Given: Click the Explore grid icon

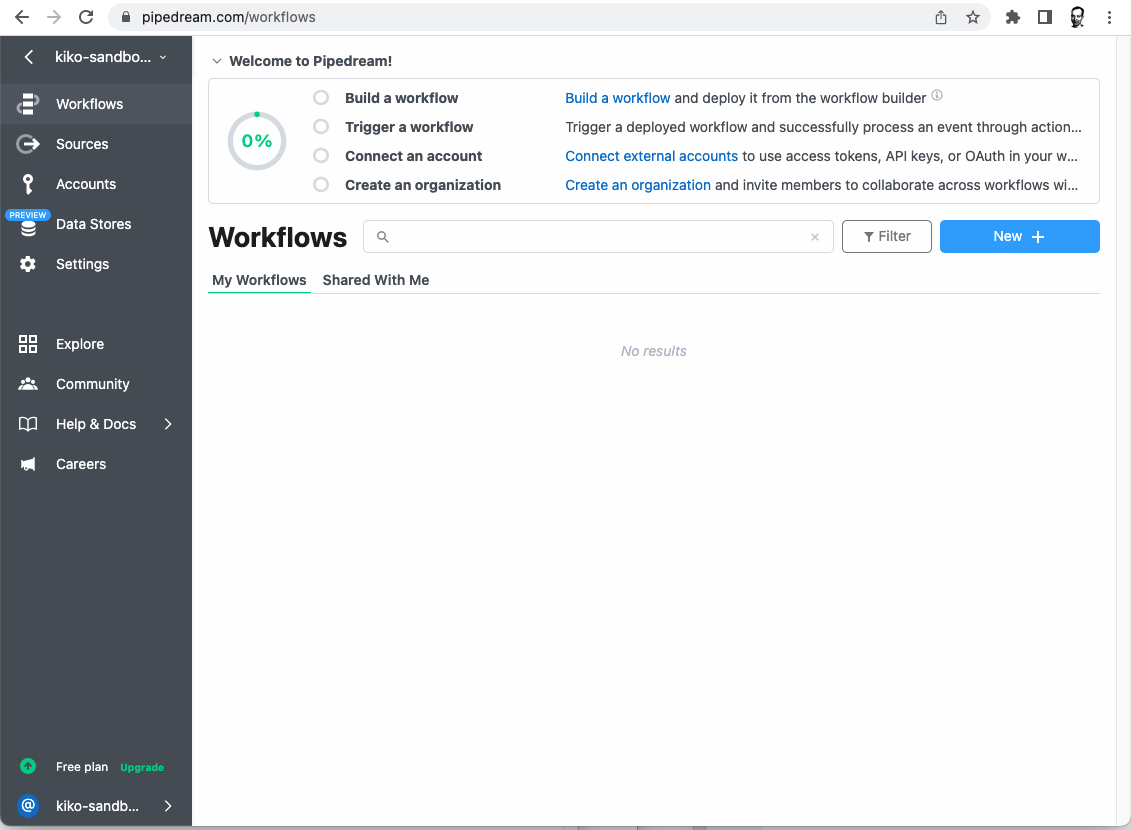Looking at the screenshot, I should tap(27, 344).
